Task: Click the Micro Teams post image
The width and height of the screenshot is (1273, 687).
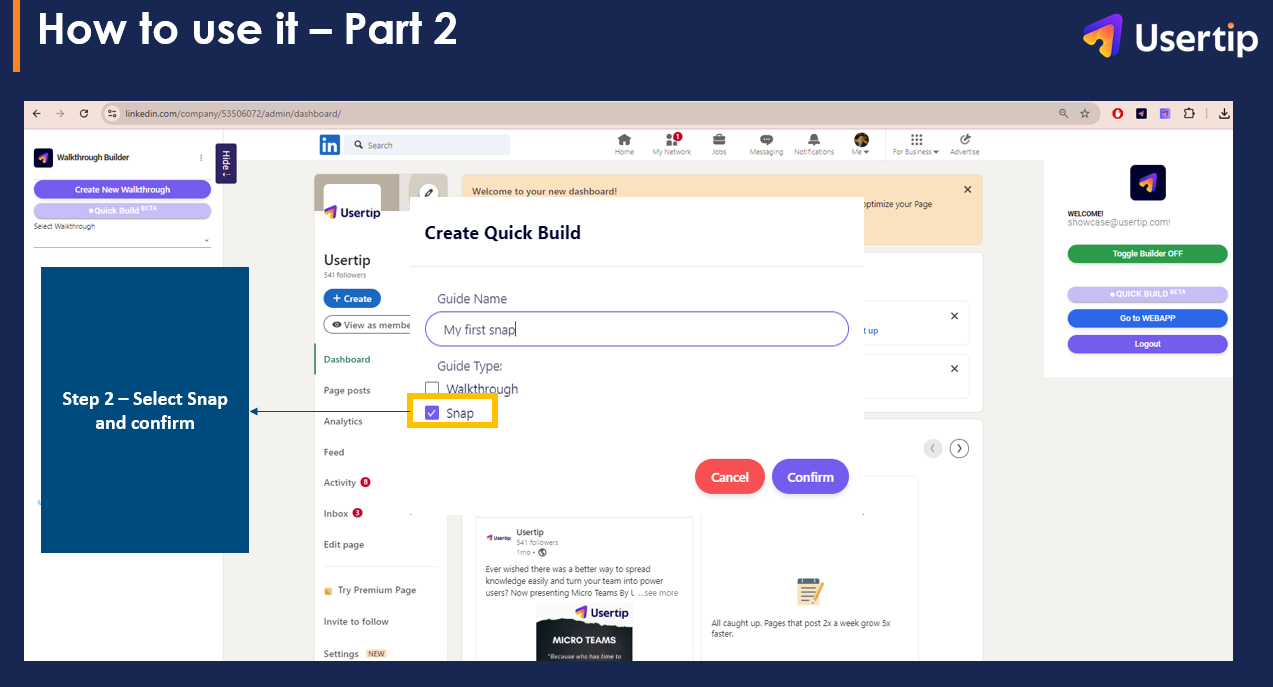Action: (584, 631)
